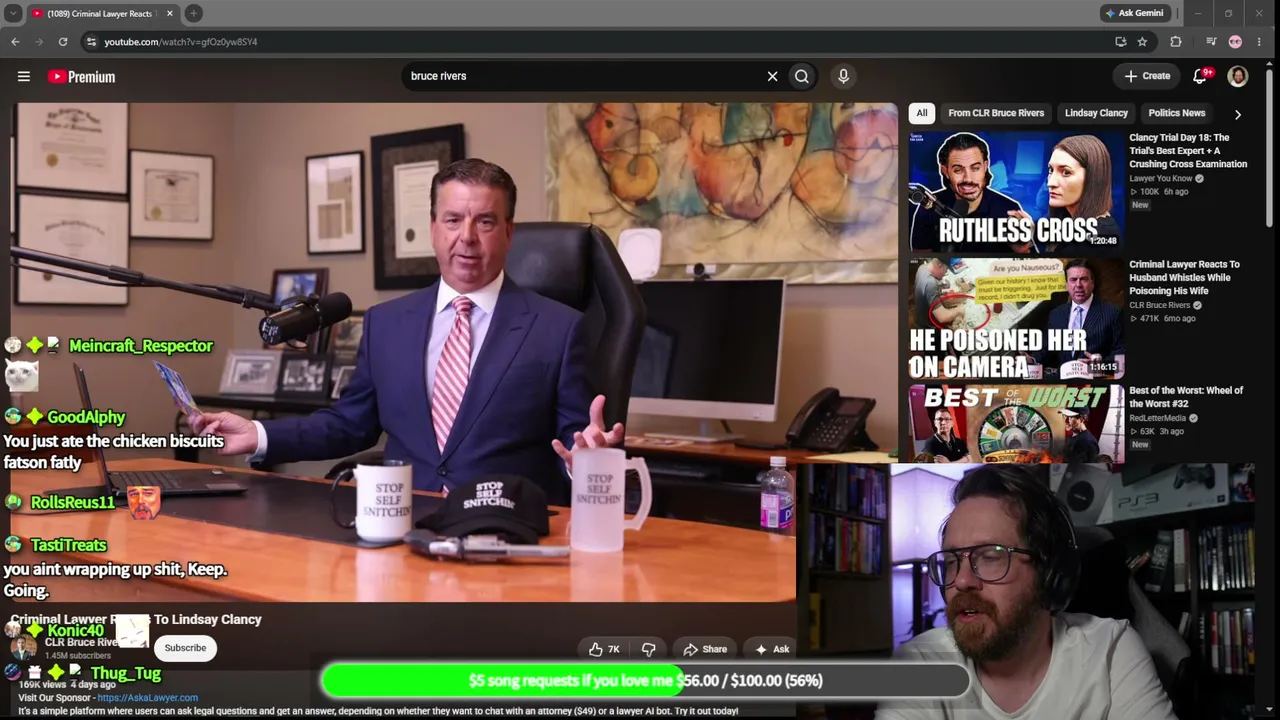
Task: Open the AskaLawyer.com sponsor link
Action: [x=147, y=698]
